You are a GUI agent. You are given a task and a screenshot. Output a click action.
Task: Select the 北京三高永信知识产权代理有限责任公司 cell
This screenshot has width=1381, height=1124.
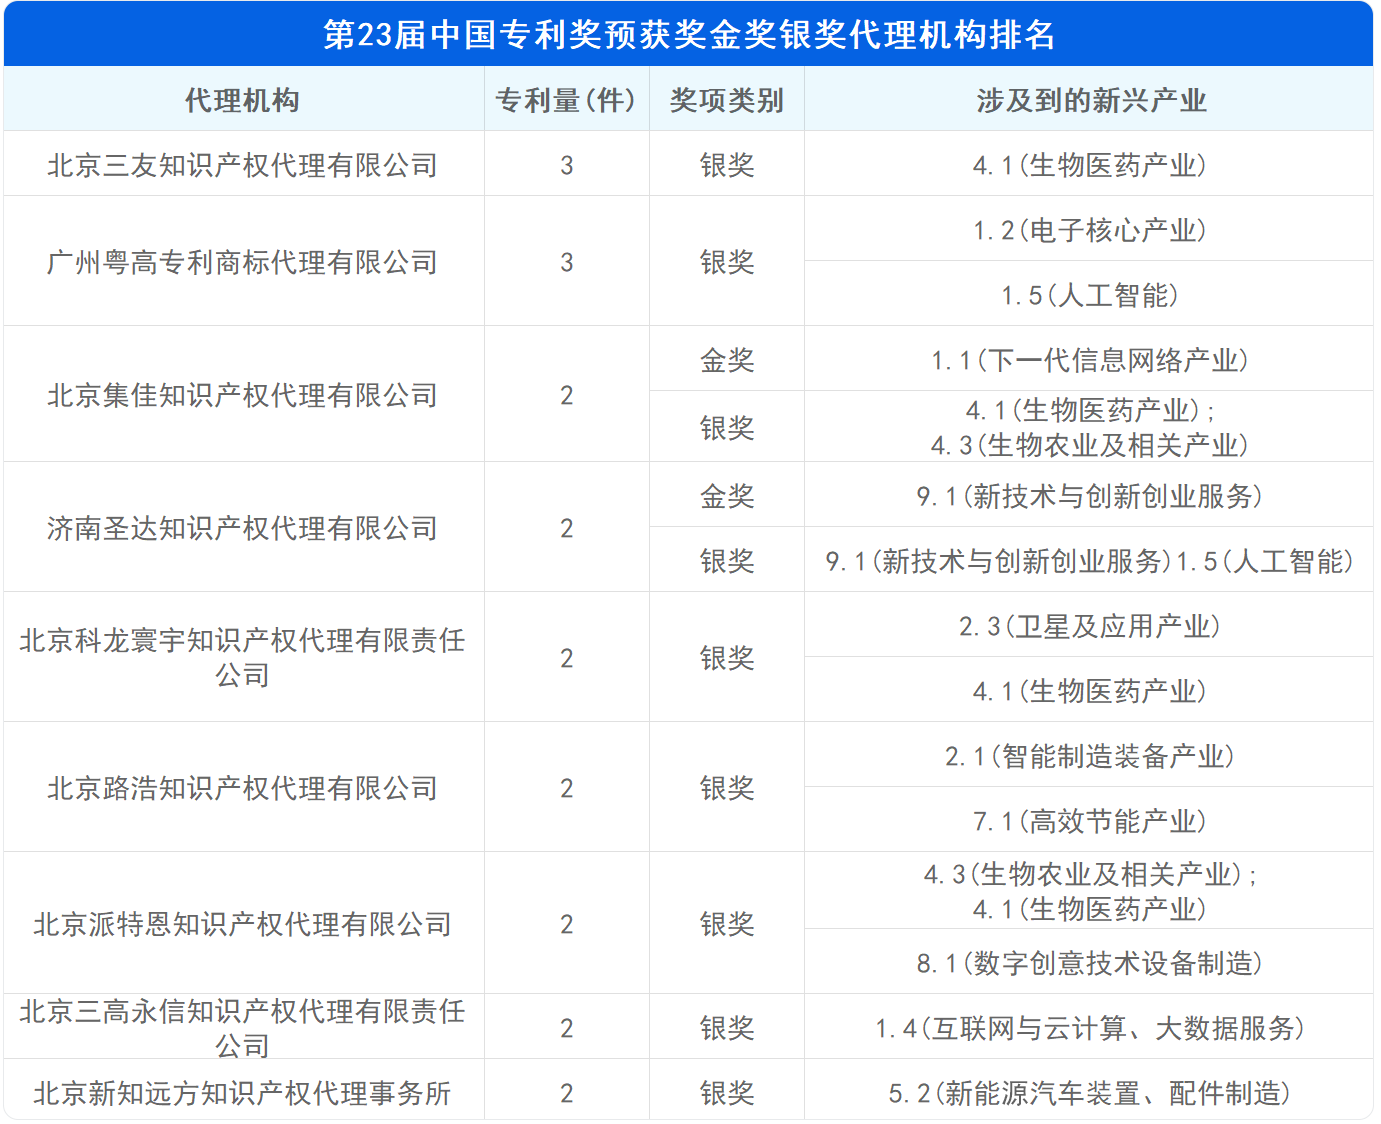(243, 1027)
